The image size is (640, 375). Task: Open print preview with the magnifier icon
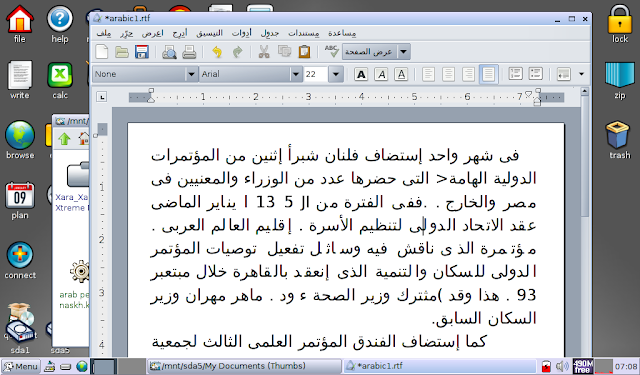169,52
